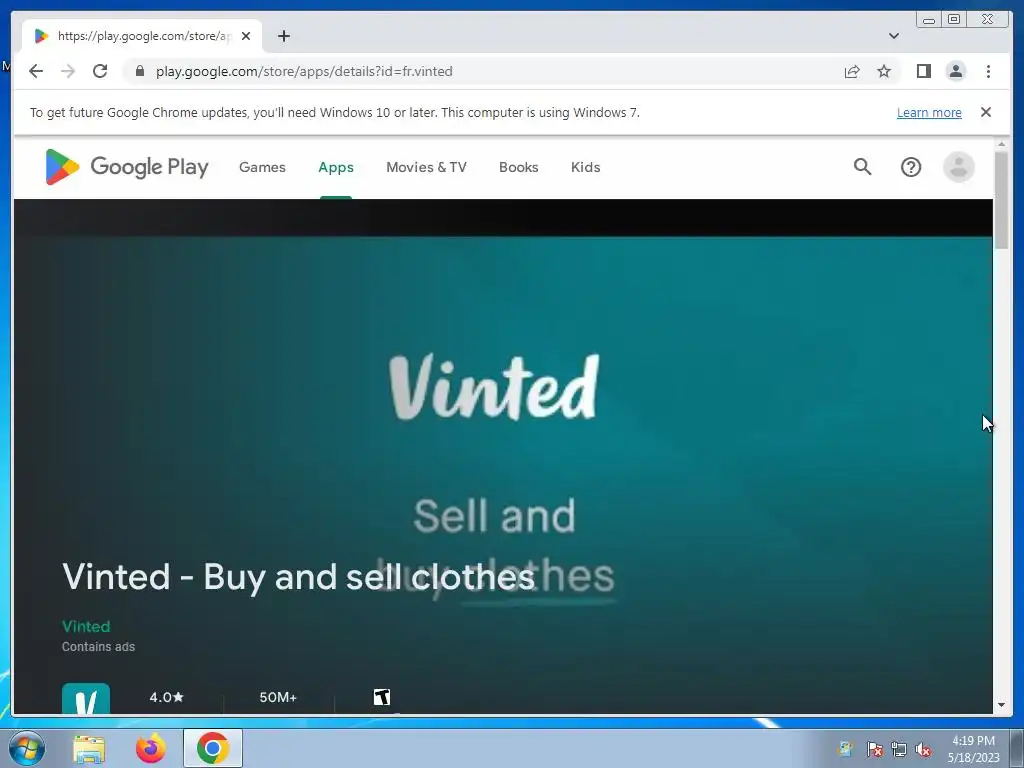Image resolution: width=1024 pixels, height=768 pixels.
Task: Launch Firefox from the taskbar
Action: click(x=150, y=748)
